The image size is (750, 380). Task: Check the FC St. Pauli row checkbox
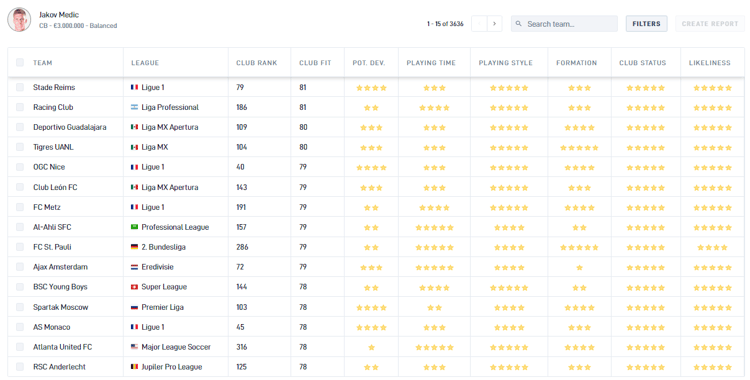coord(20,247)
